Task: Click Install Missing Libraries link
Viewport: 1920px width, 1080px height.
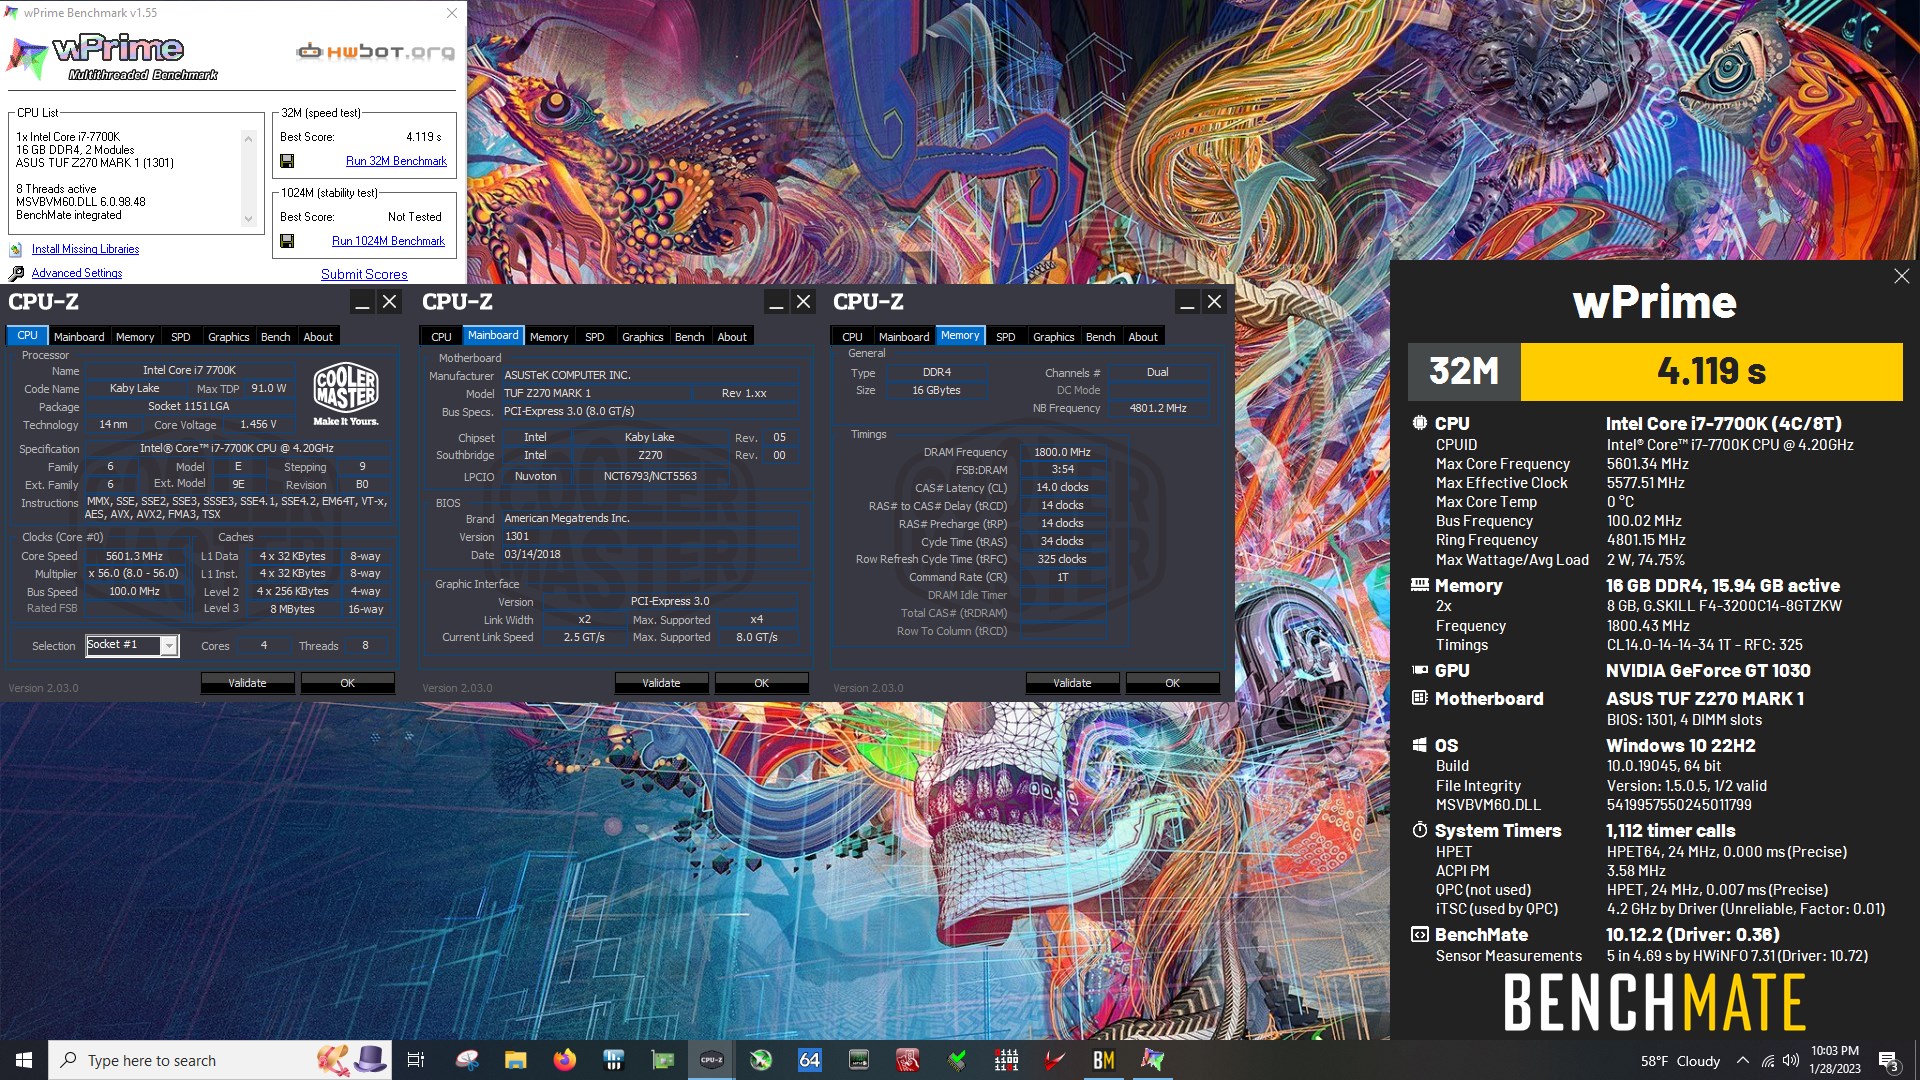Action: click(x=85, y=249)
